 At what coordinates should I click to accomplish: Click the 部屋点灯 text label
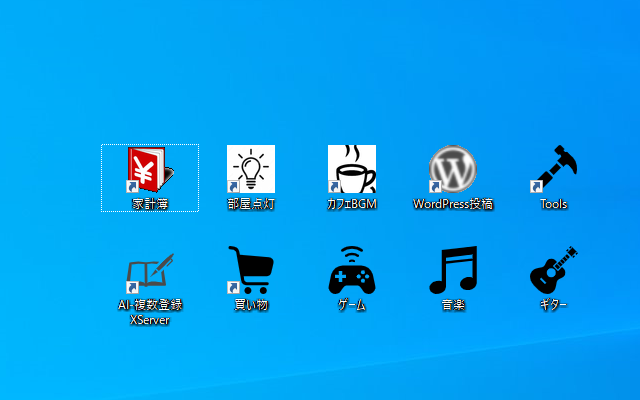pyautogui.click(x=251, y=204)
